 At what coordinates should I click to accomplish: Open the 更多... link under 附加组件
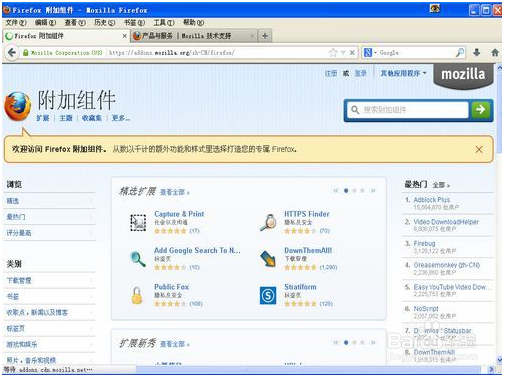(121, 118)
